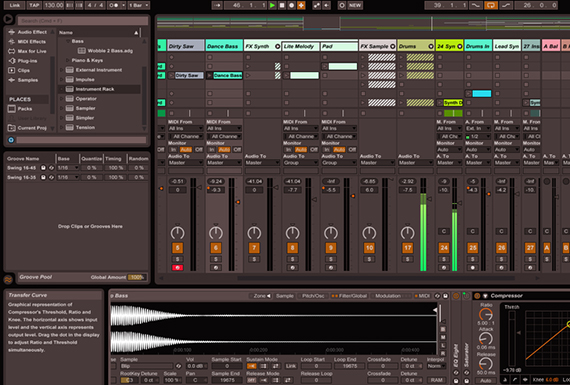Open the Filter/Global tab in Sampler
The image size is (570, 385).
[349, 296]
